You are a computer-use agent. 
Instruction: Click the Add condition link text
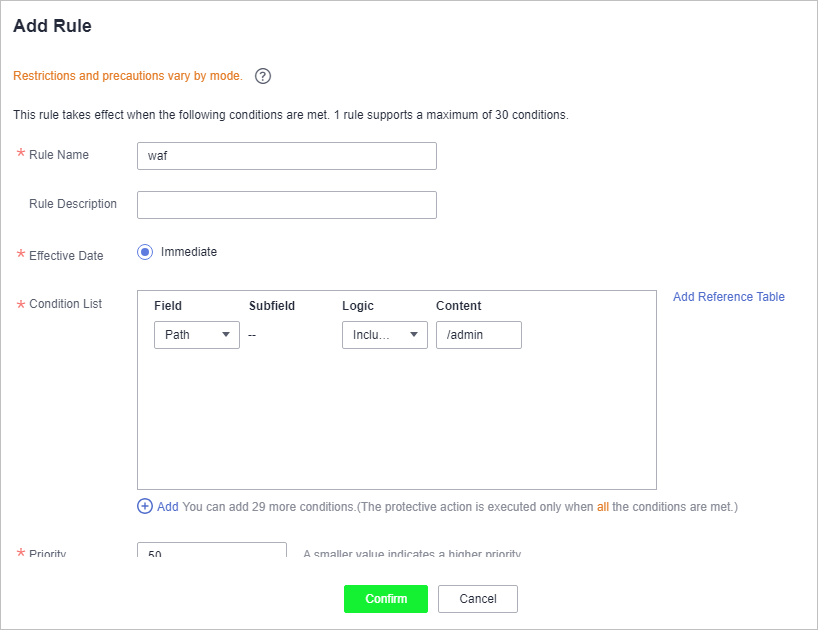168,506
